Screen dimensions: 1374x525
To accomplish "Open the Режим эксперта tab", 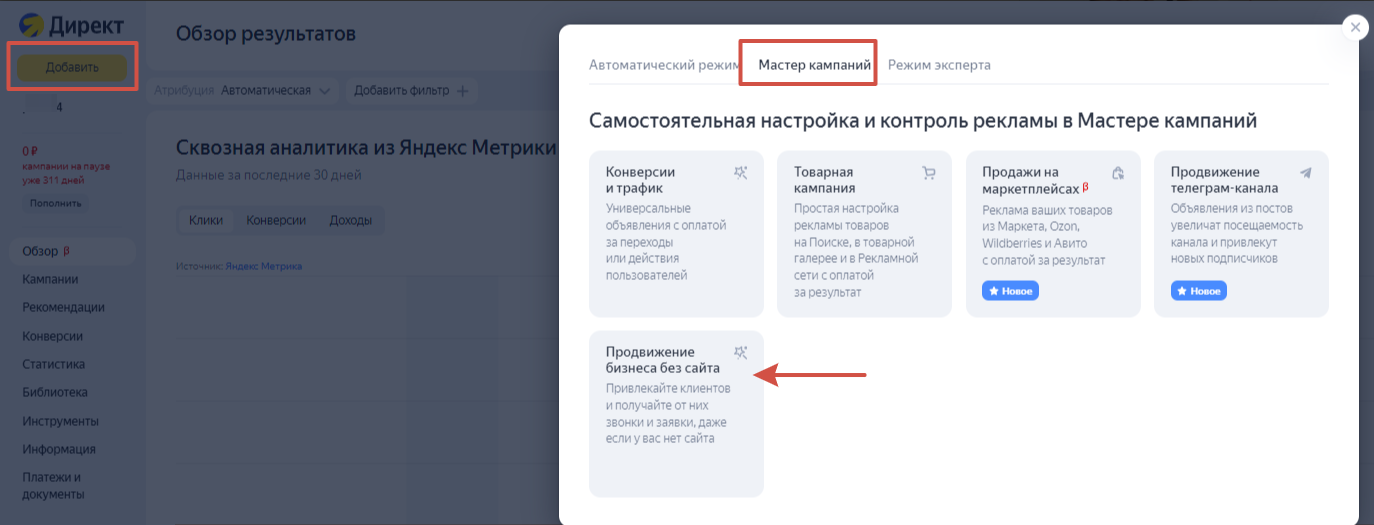I will tap(939, 65).
